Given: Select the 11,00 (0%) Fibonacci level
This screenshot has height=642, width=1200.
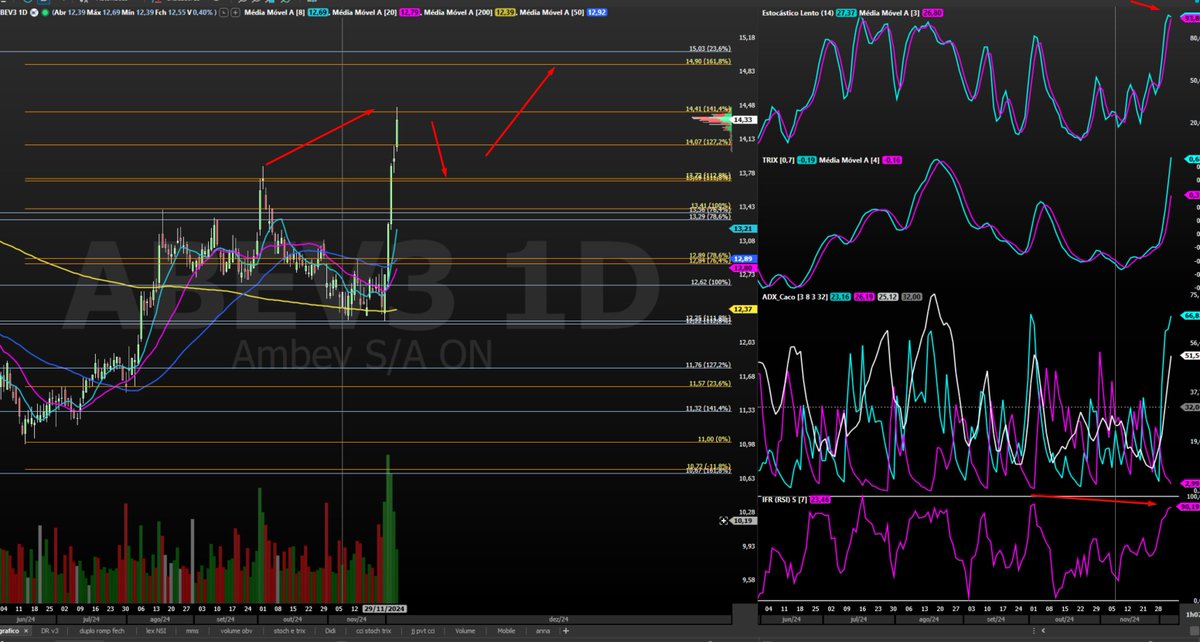Looking at the screenshot, I should [x=714, y=439].
